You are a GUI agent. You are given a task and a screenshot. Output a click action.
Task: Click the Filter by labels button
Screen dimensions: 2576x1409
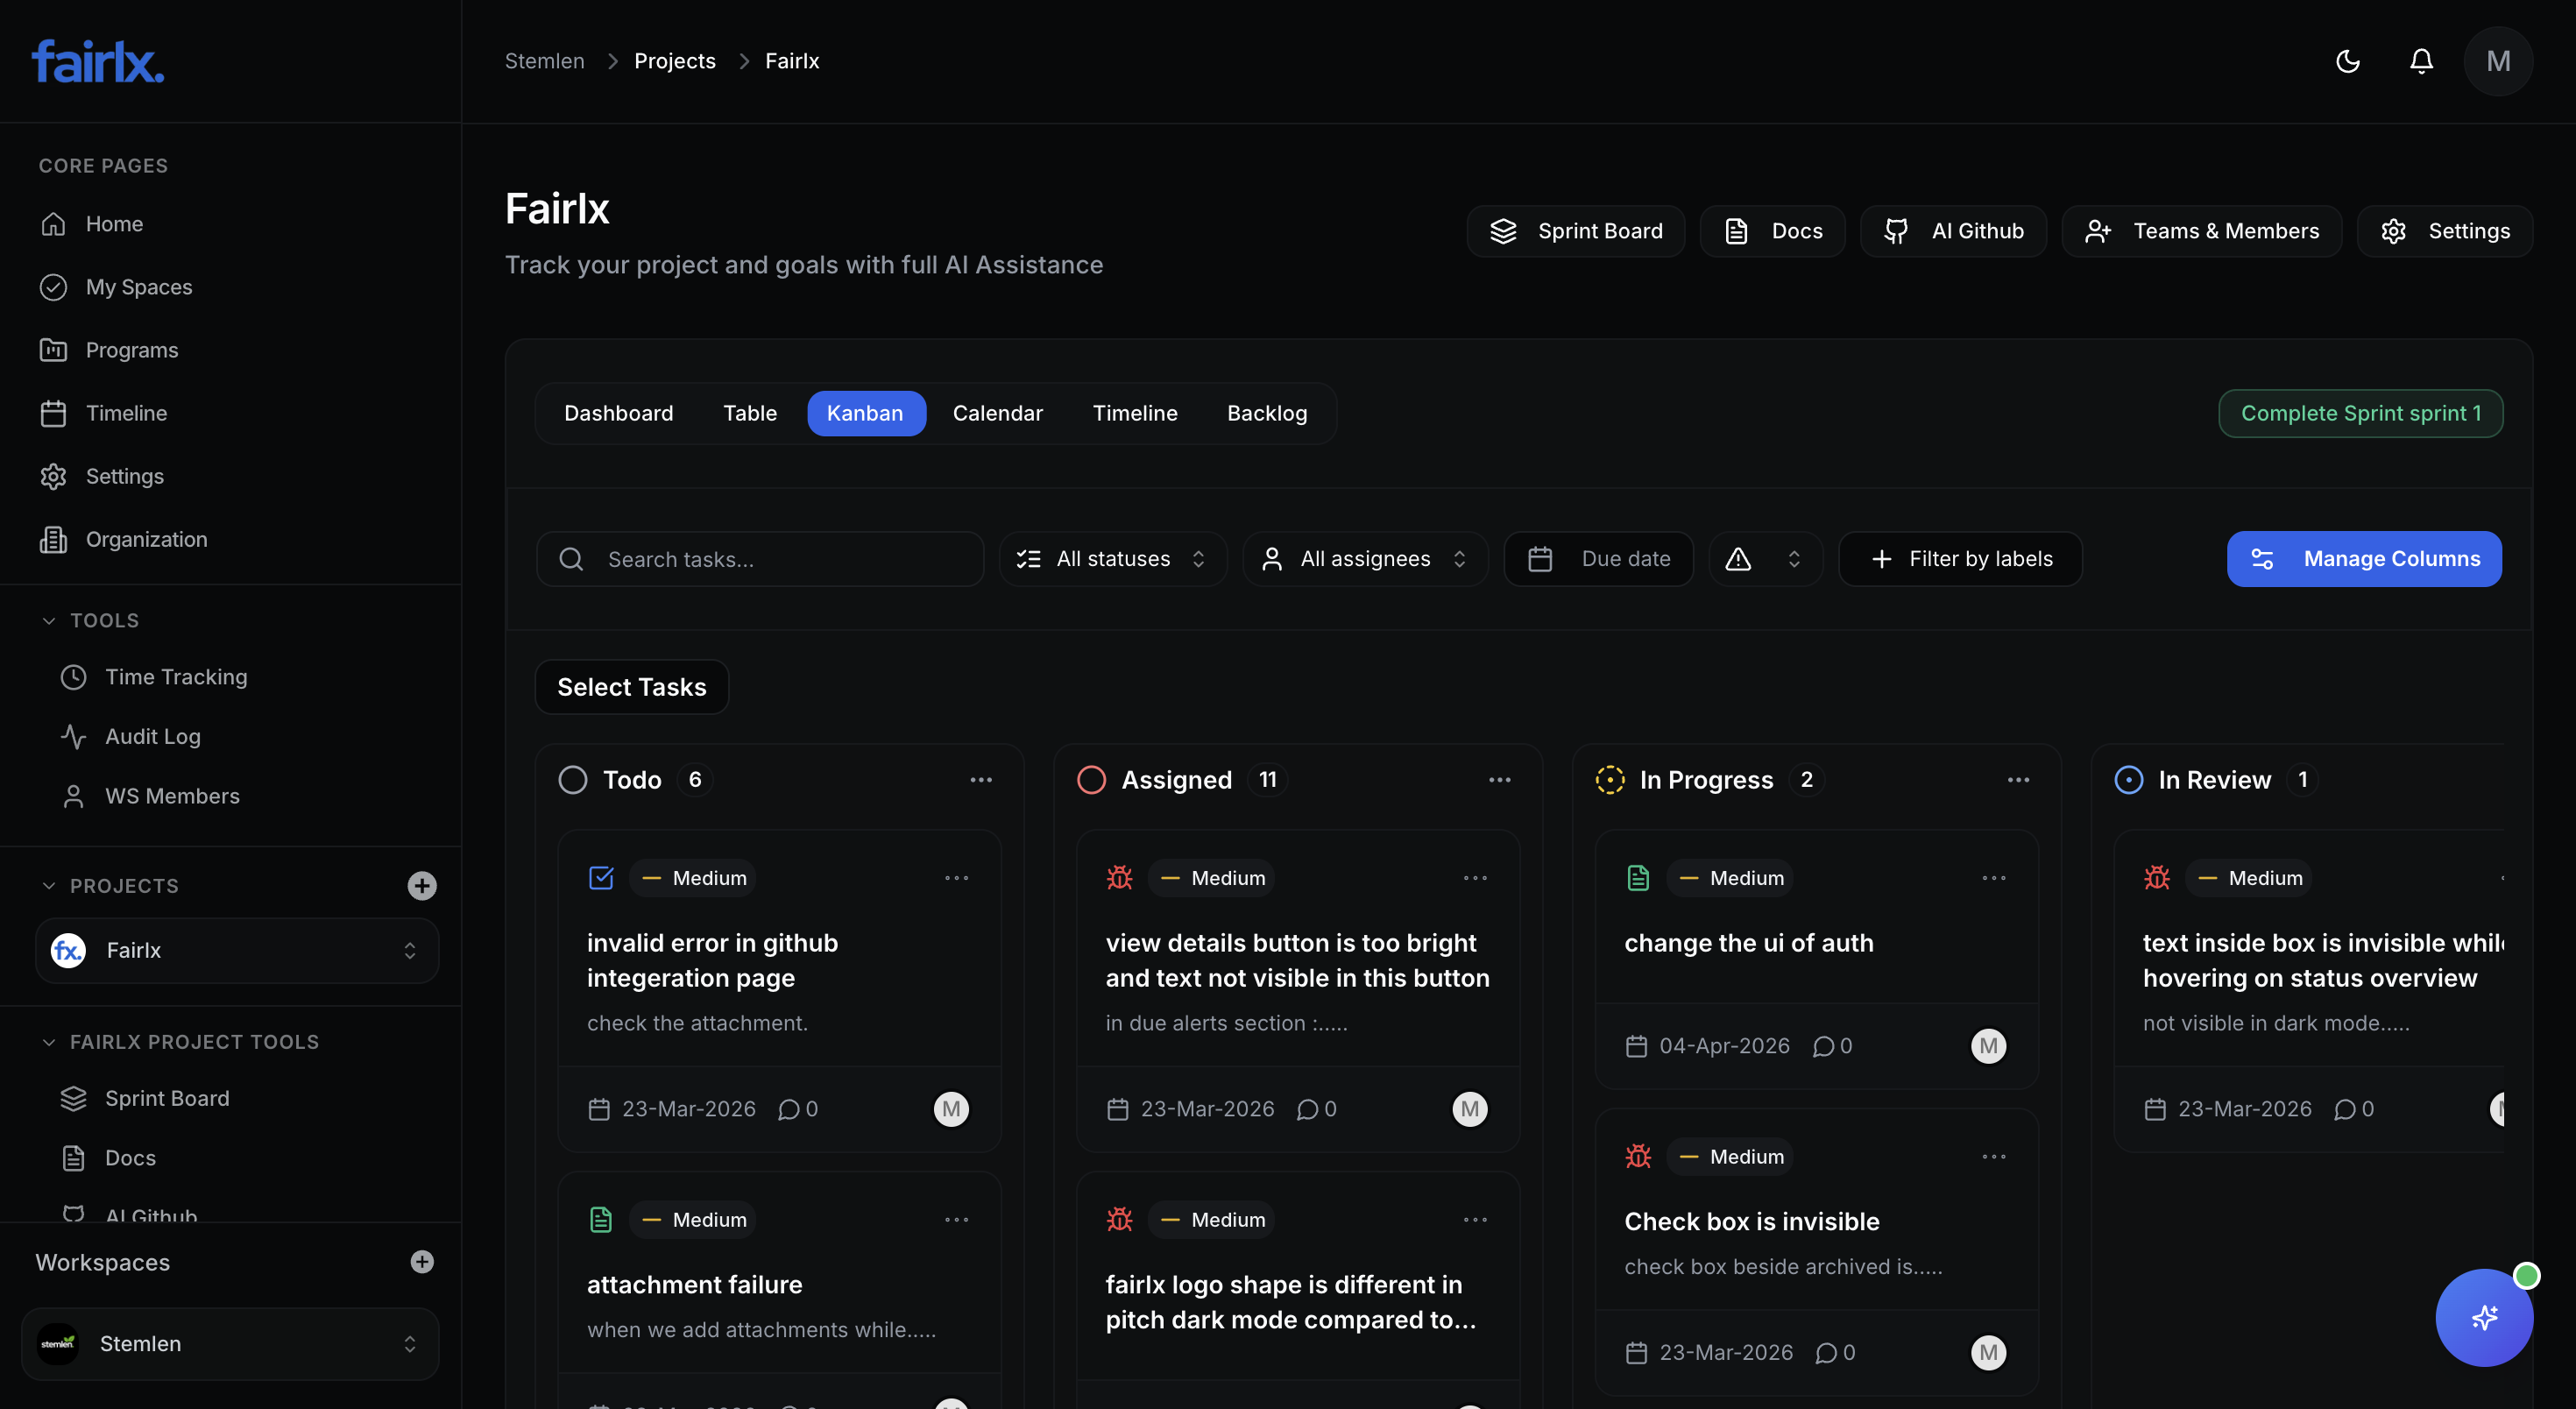1961,559
